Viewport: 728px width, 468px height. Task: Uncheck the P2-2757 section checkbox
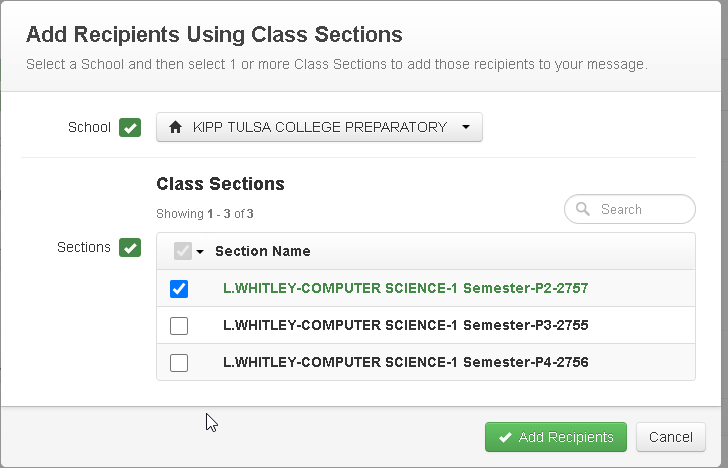point(179,288)
